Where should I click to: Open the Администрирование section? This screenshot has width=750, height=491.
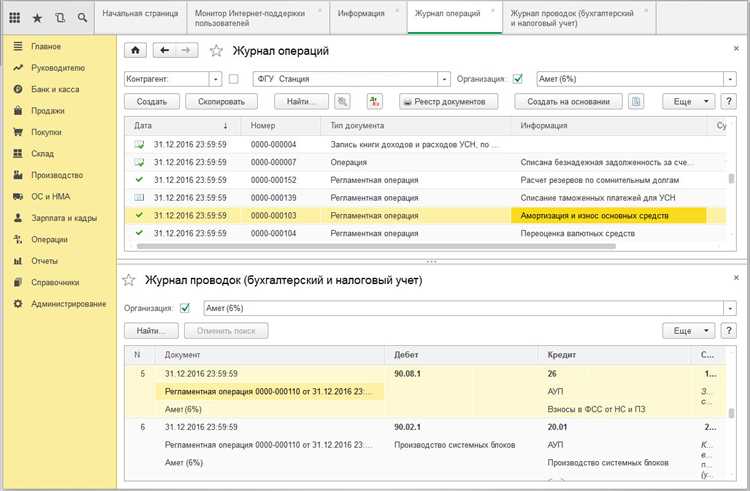pos(68,304)
